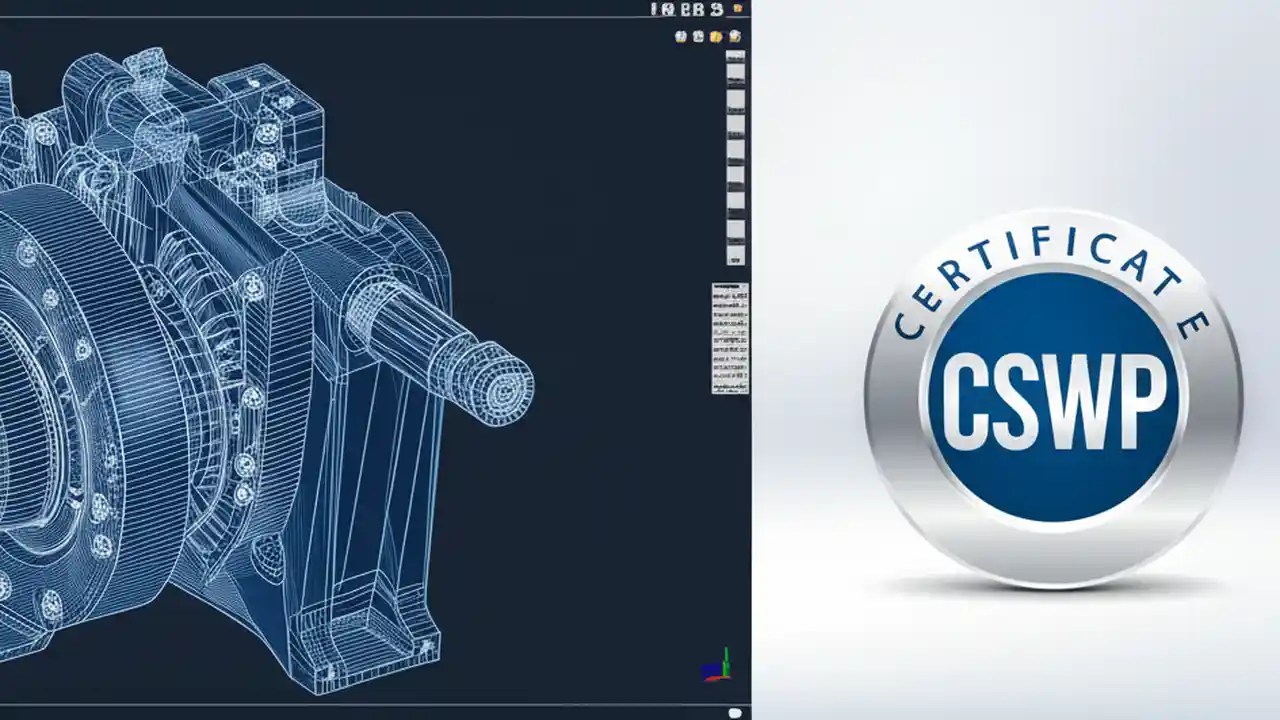Select the rightmost title bar menu entry

717,10
